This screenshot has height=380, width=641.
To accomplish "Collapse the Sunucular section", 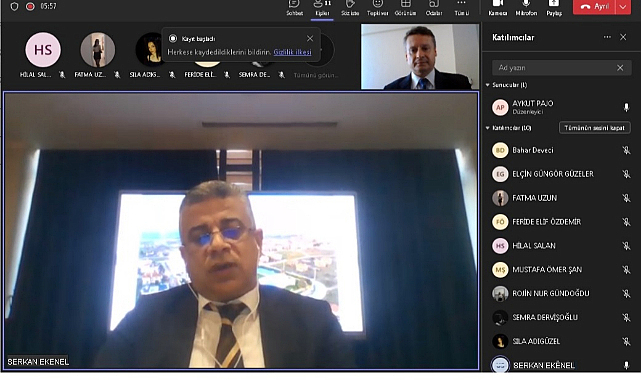I will click(x=488, y=85).
